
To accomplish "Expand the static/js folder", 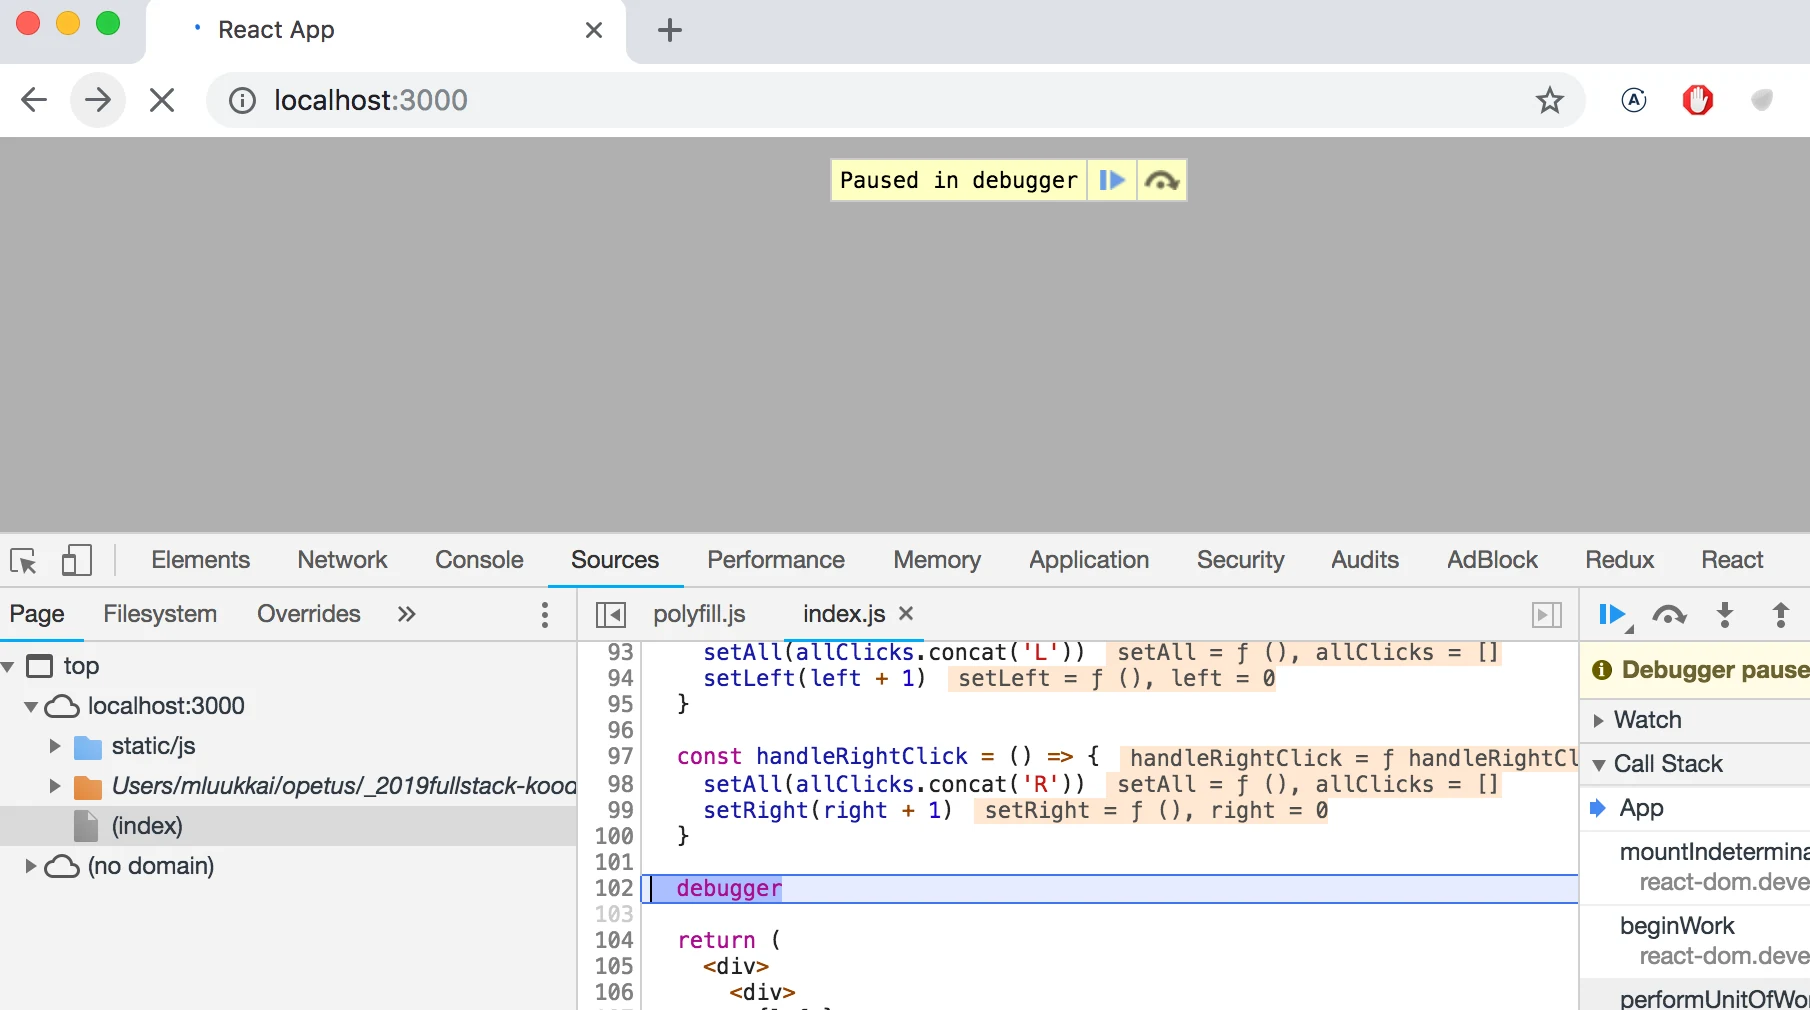I will (x=55, y=746).
